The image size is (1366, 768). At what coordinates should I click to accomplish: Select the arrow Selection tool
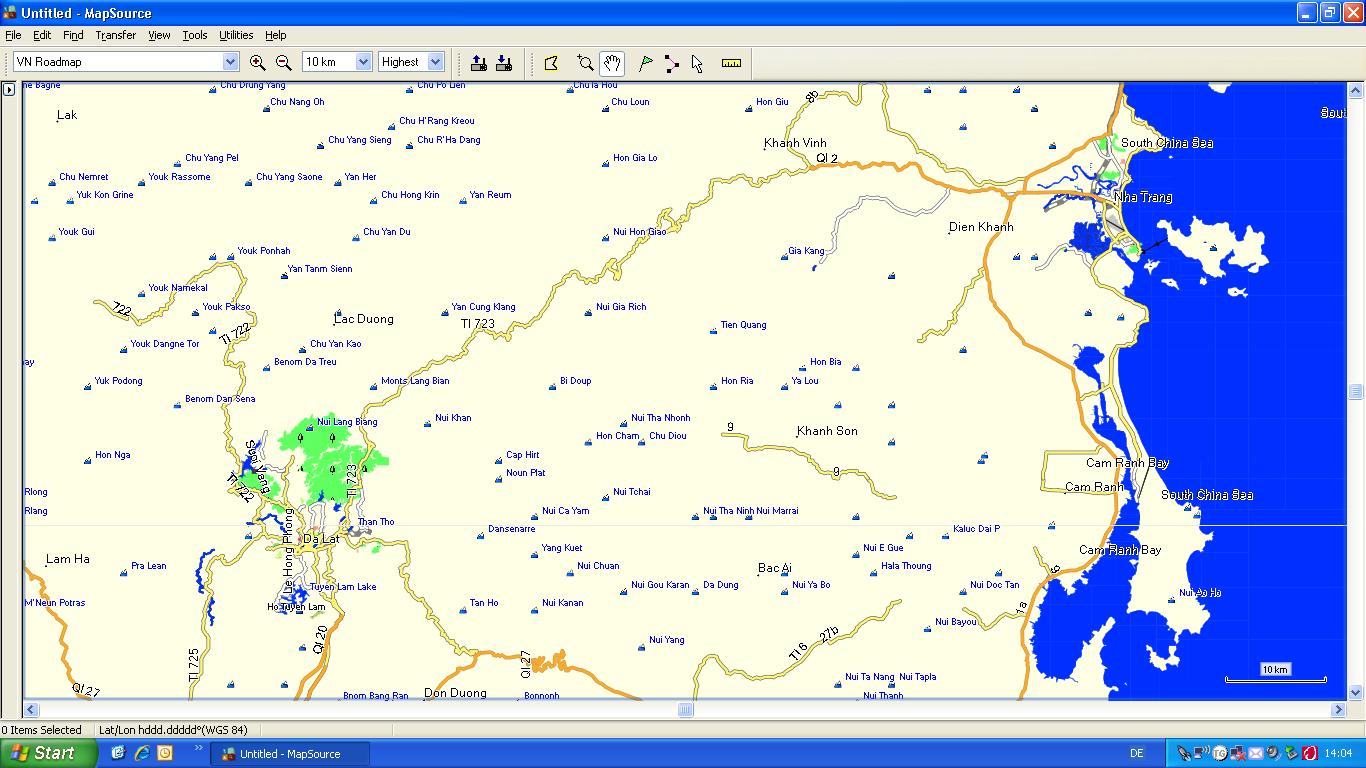[x=697, y=63]
